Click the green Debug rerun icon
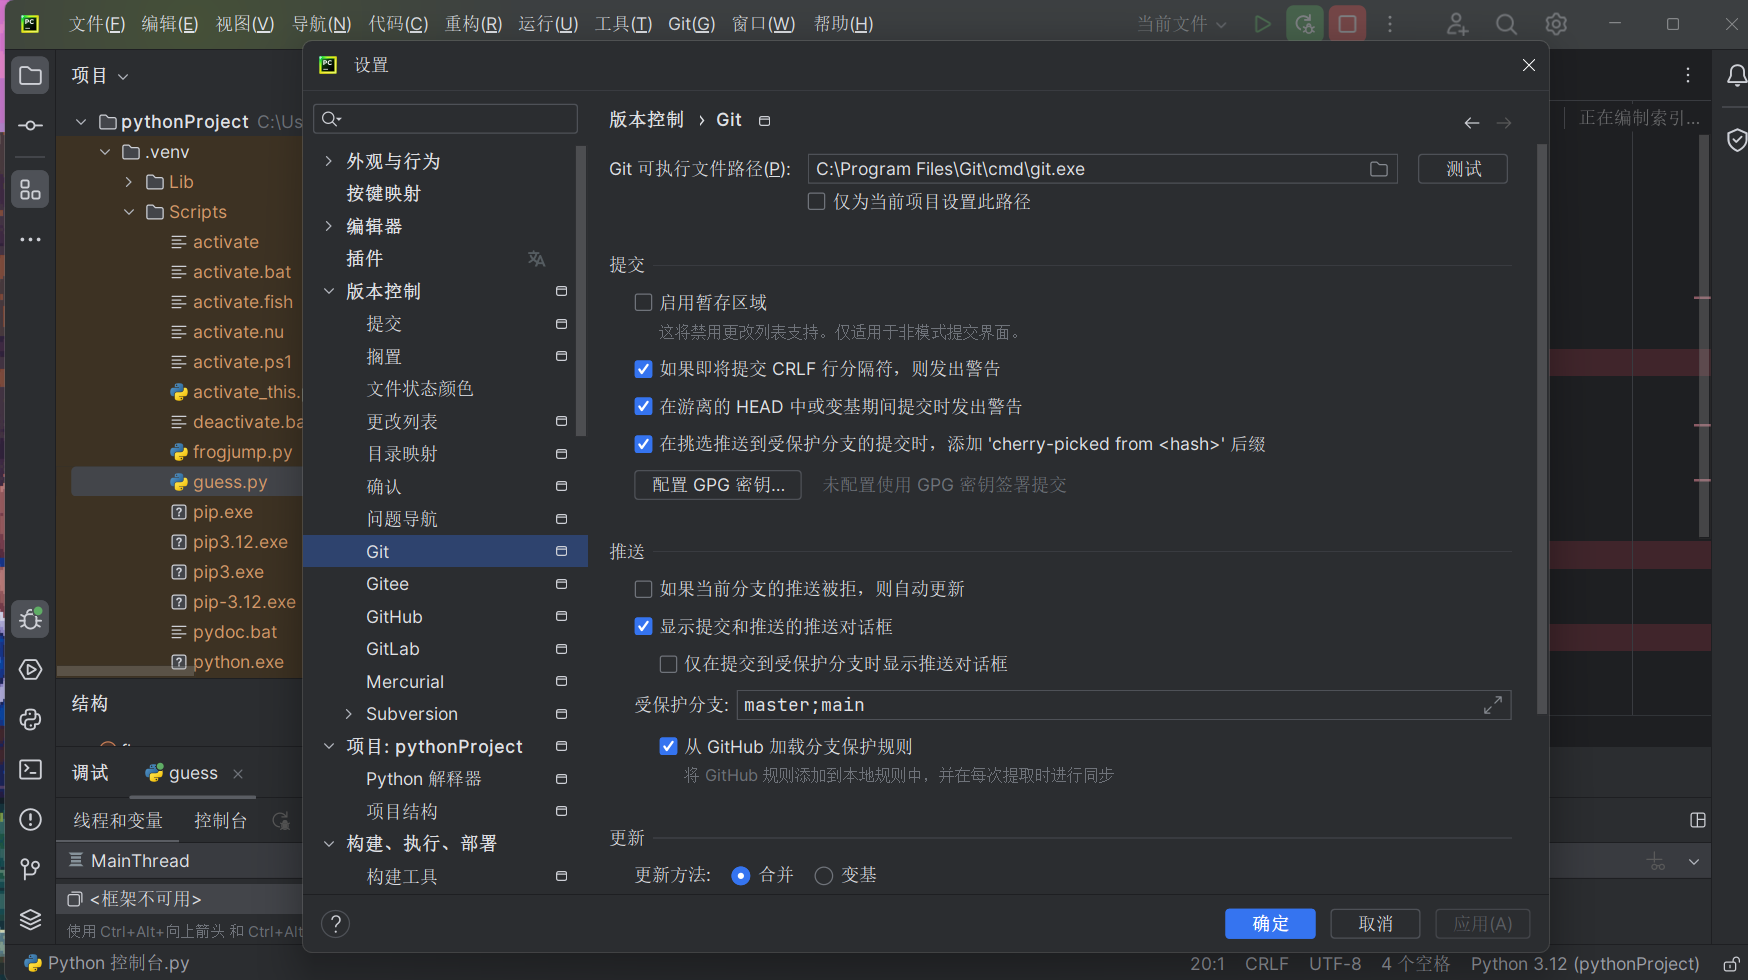This screenshot has height=980, width=1748. coord(1305,24)
